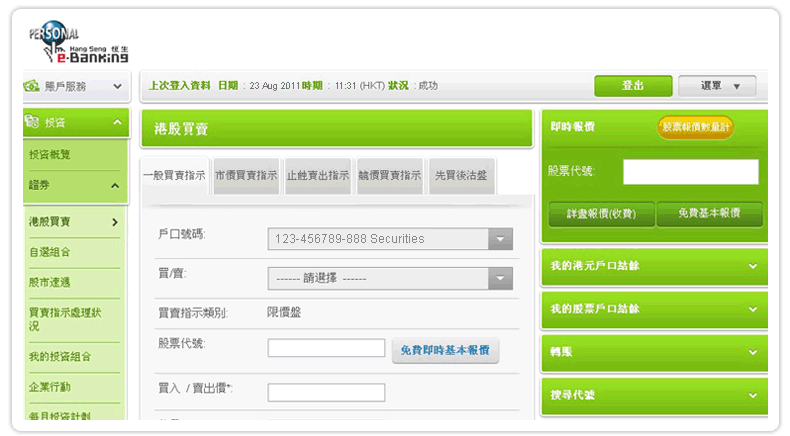The height and width of the screenshot is (436, 790).
Task: Open the 買/賣 請選擇 dropdown
Action: [500, 278]
